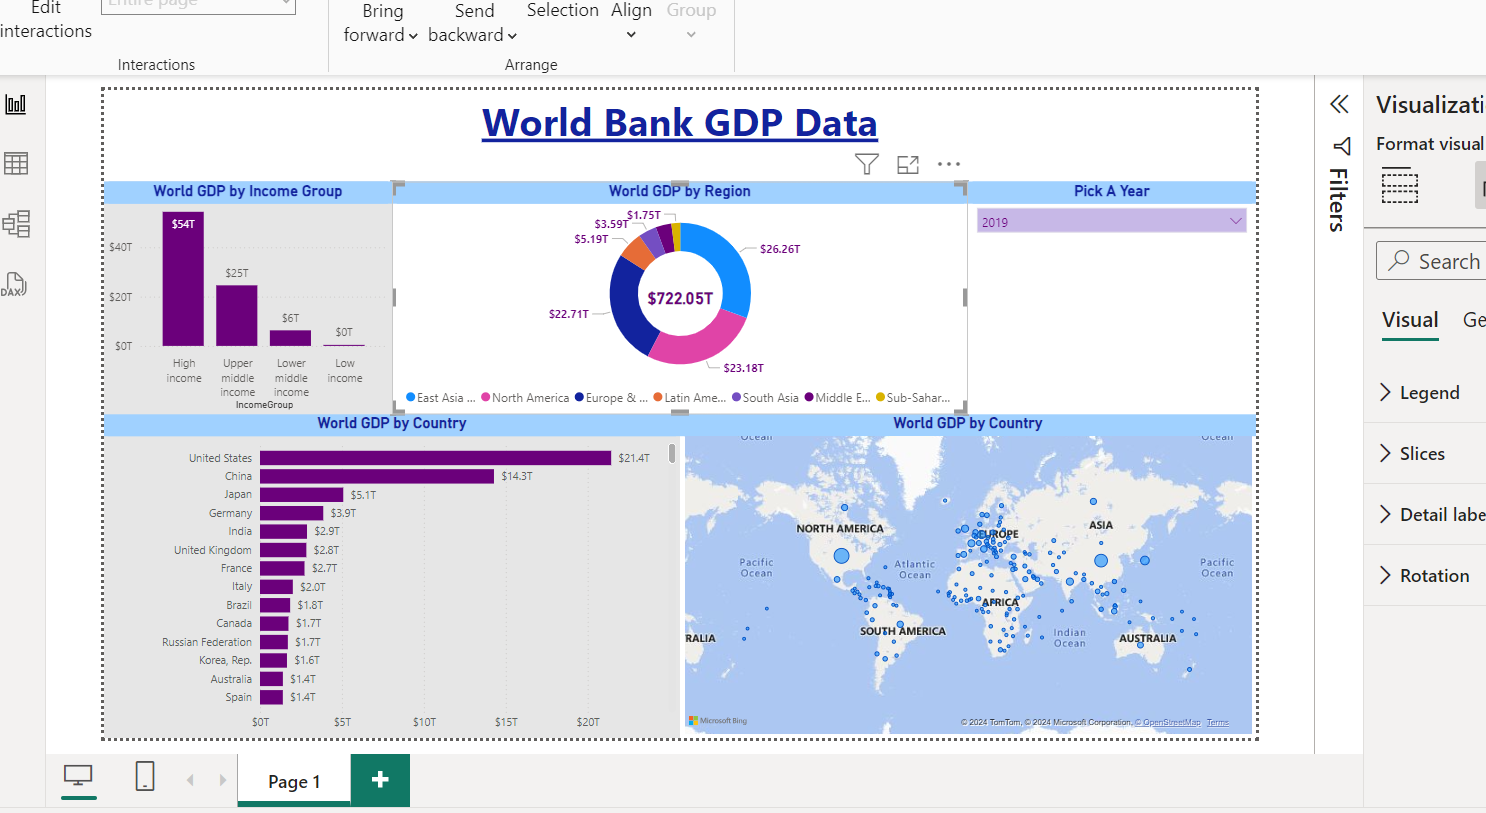
Task: Add a new page with plus button
Action: click(x=380, y=780)
